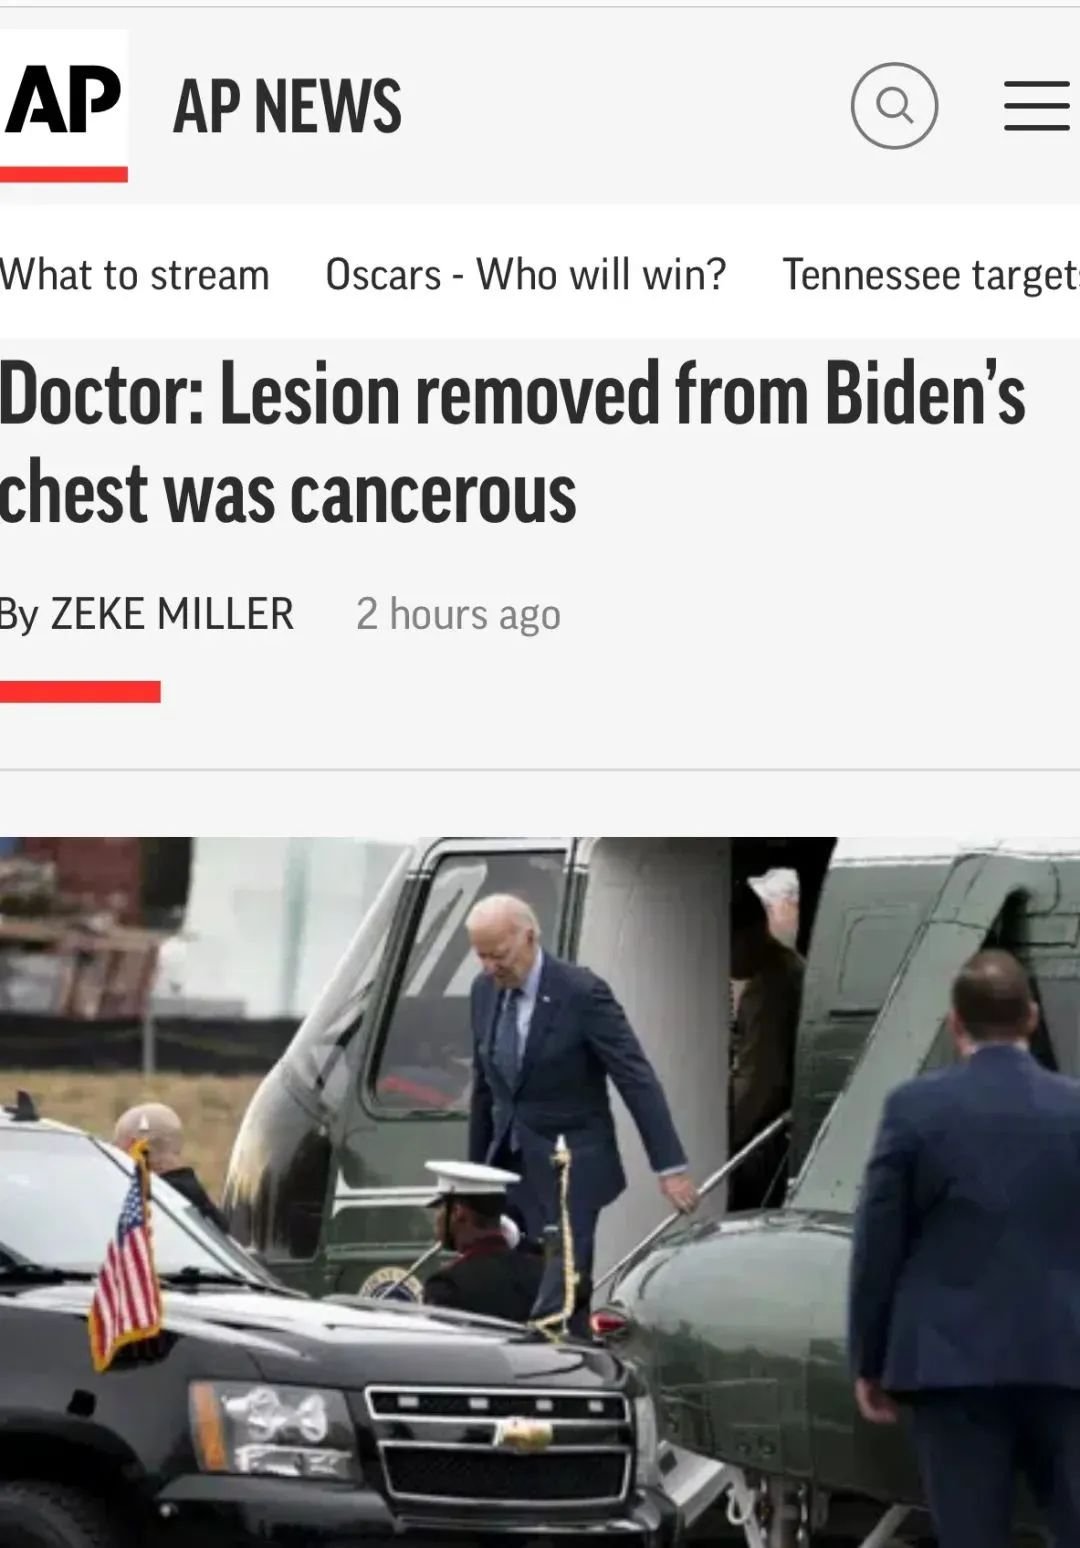Open Oscars - Who will win? topic
The height and width of the screenshot is (1548, 1080).
click(x=526, y=274)
